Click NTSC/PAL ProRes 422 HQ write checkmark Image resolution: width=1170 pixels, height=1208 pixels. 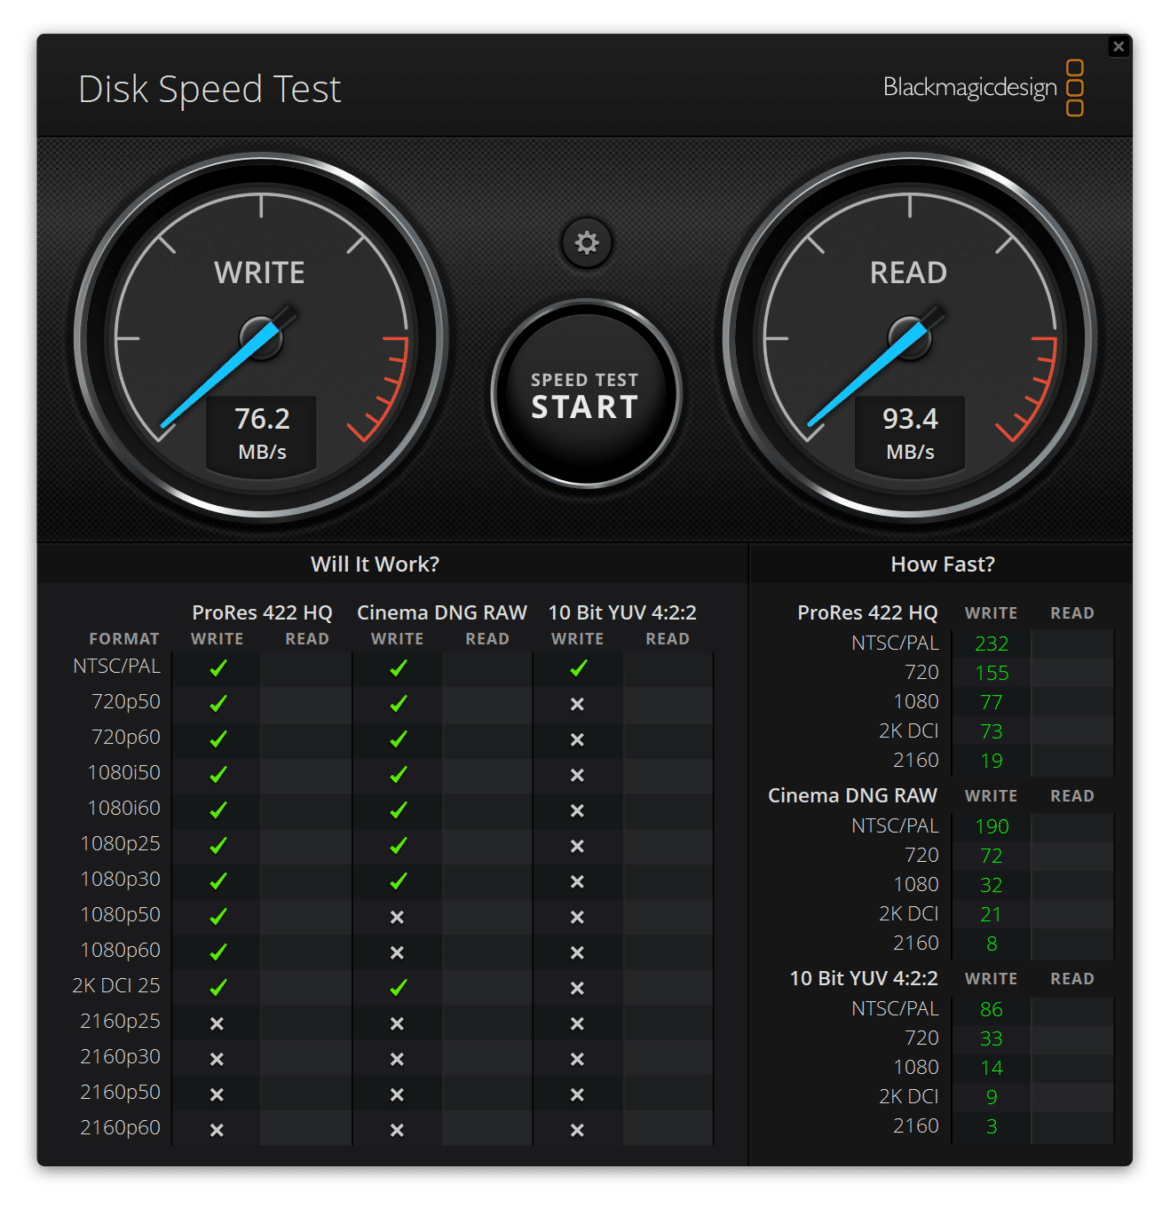point(218,668)
